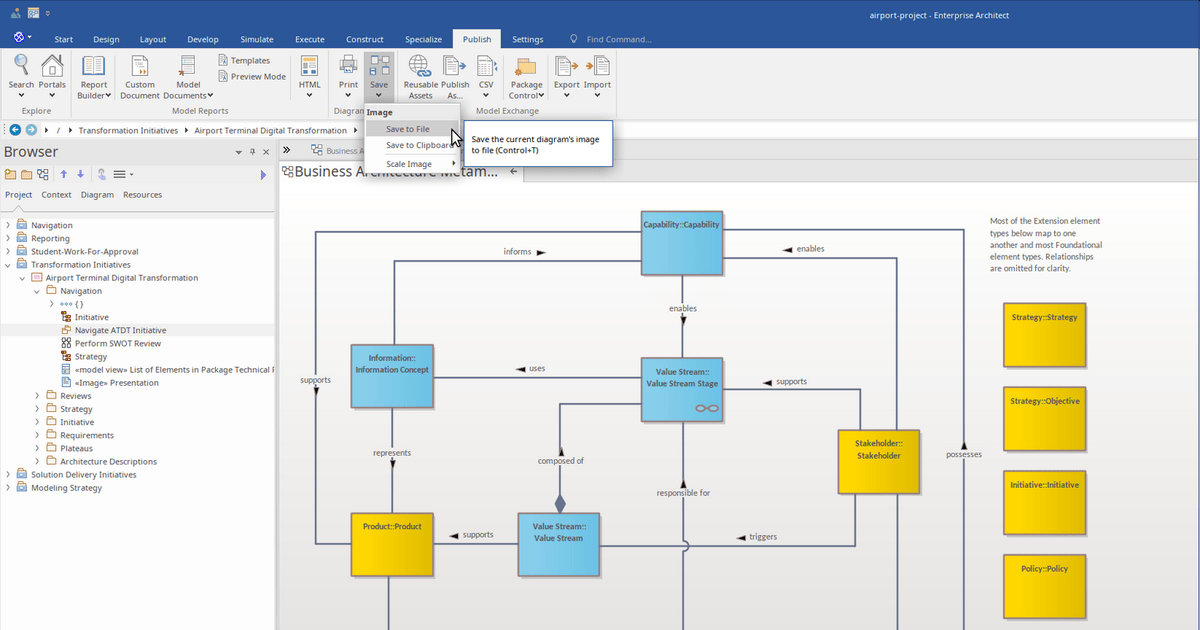Viewport: 1200px width, 630px height.
Task: Select the New Package icon in Browser toolbar
Action: point(12,173)
